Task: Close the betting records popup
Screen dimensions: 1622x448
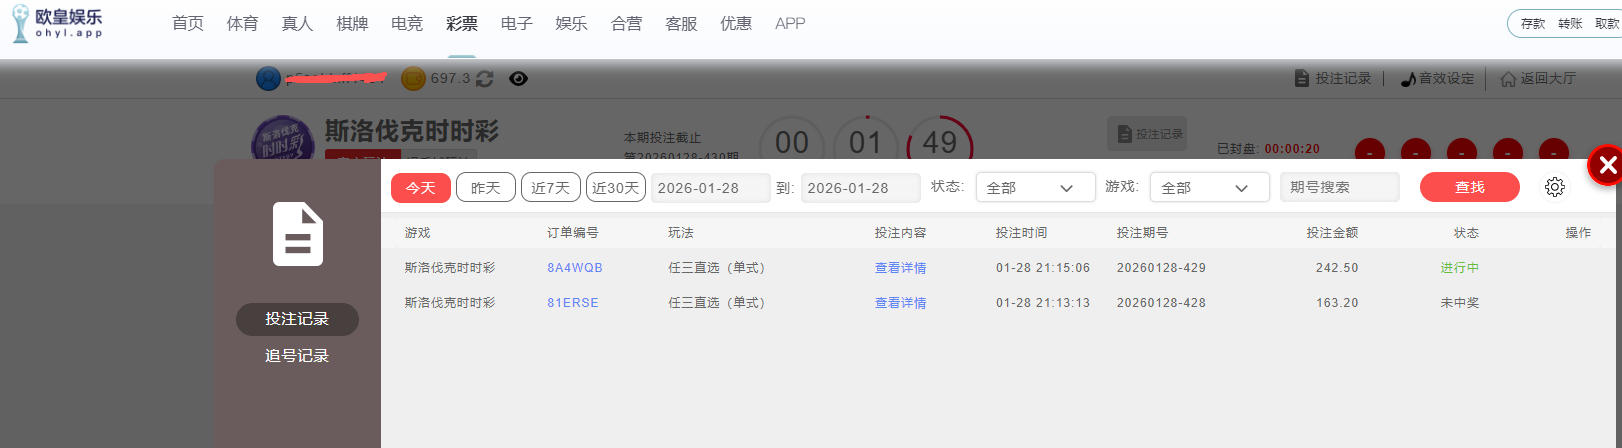Action: coord(1606,166)
